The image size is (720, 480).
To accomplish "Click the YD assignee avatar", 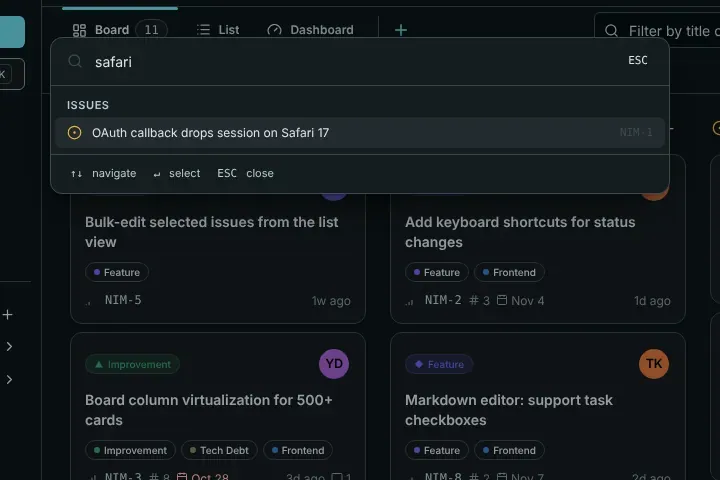I will (334, 364).
